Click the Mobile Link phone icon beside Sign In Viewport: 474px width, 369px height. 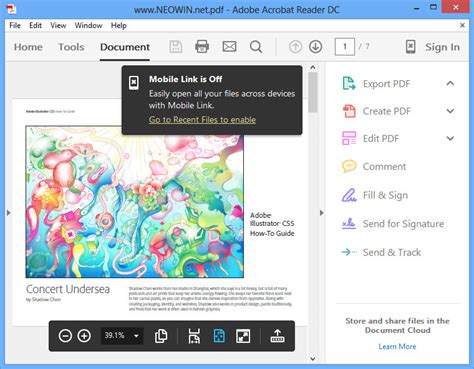tap(411, 47)
